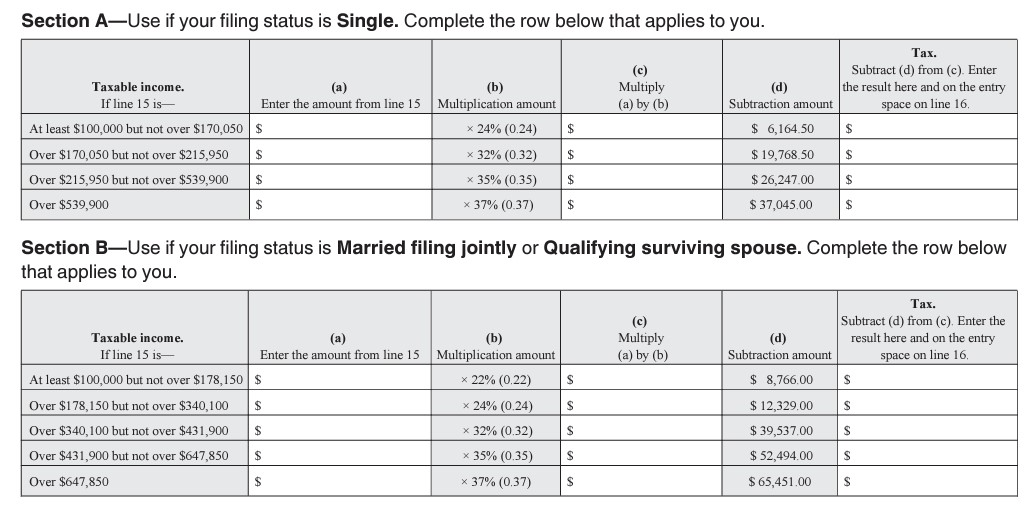Viewport: 1036px width, 505px height.
Task: Click the "Over $539,900" taxable income label
Action: (70, 205)
